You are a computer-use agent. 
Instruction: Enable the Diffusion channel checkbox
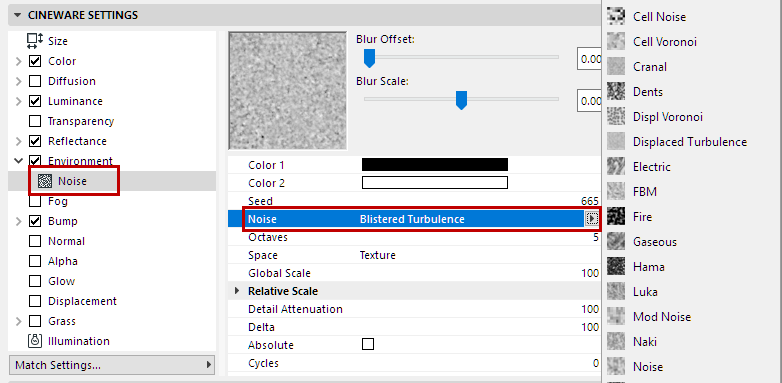point(35,81)
